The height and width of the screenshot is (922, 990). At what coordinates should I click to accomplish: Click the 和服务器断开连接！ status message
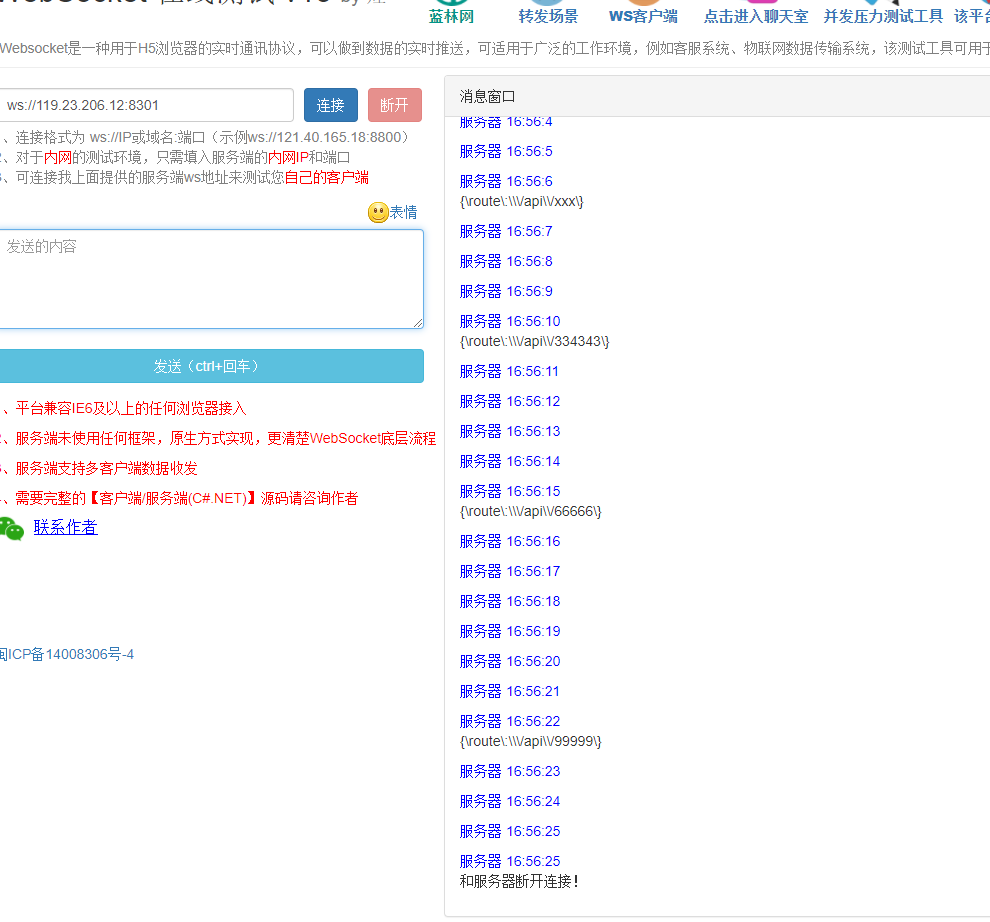519,882
